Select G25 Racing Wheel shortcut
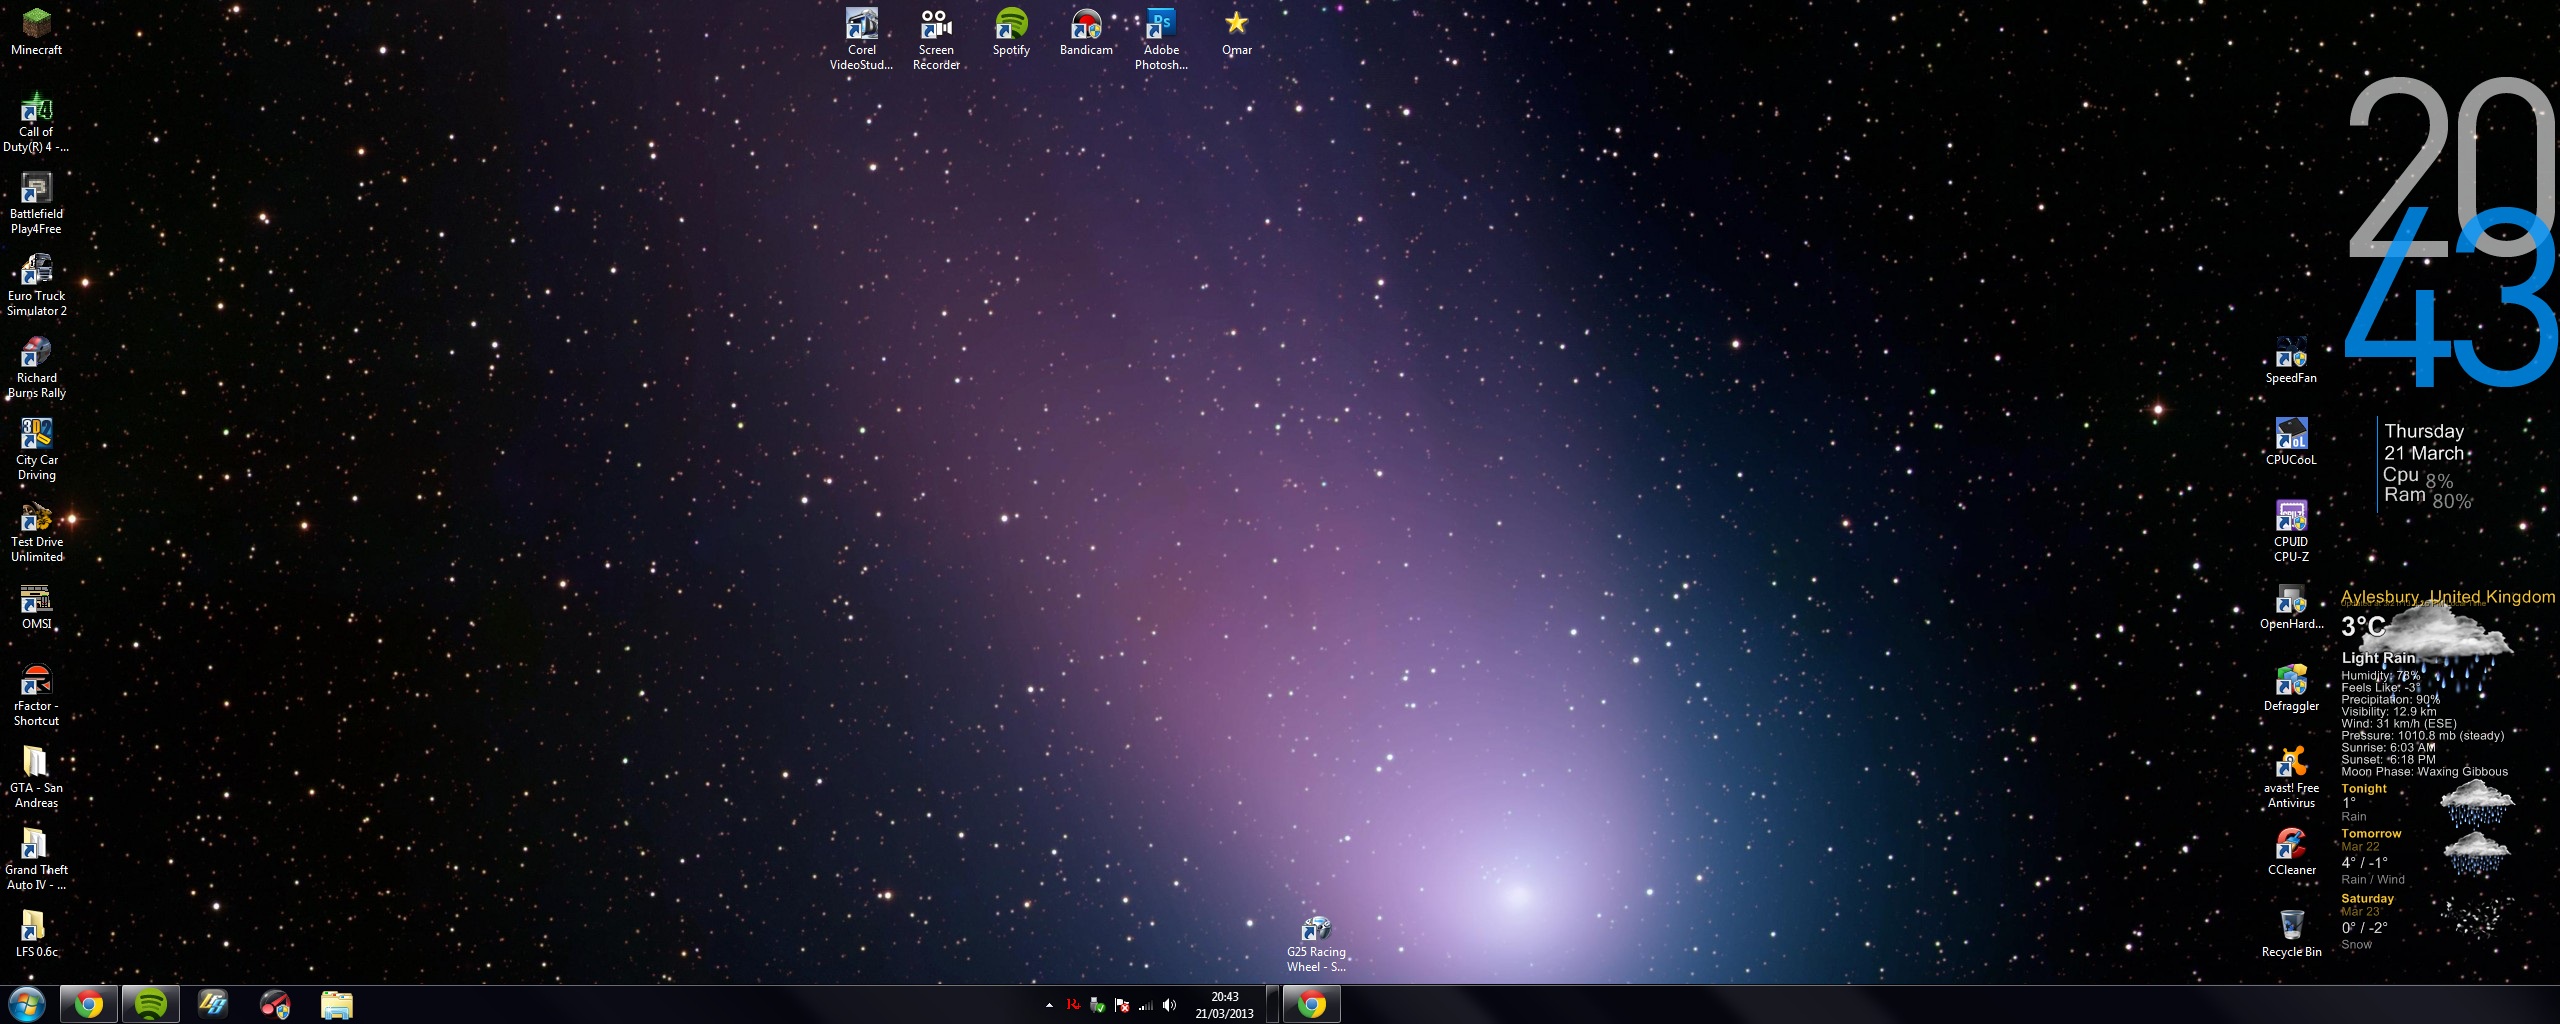The image size is (2560, 1024). point(1316,944)
